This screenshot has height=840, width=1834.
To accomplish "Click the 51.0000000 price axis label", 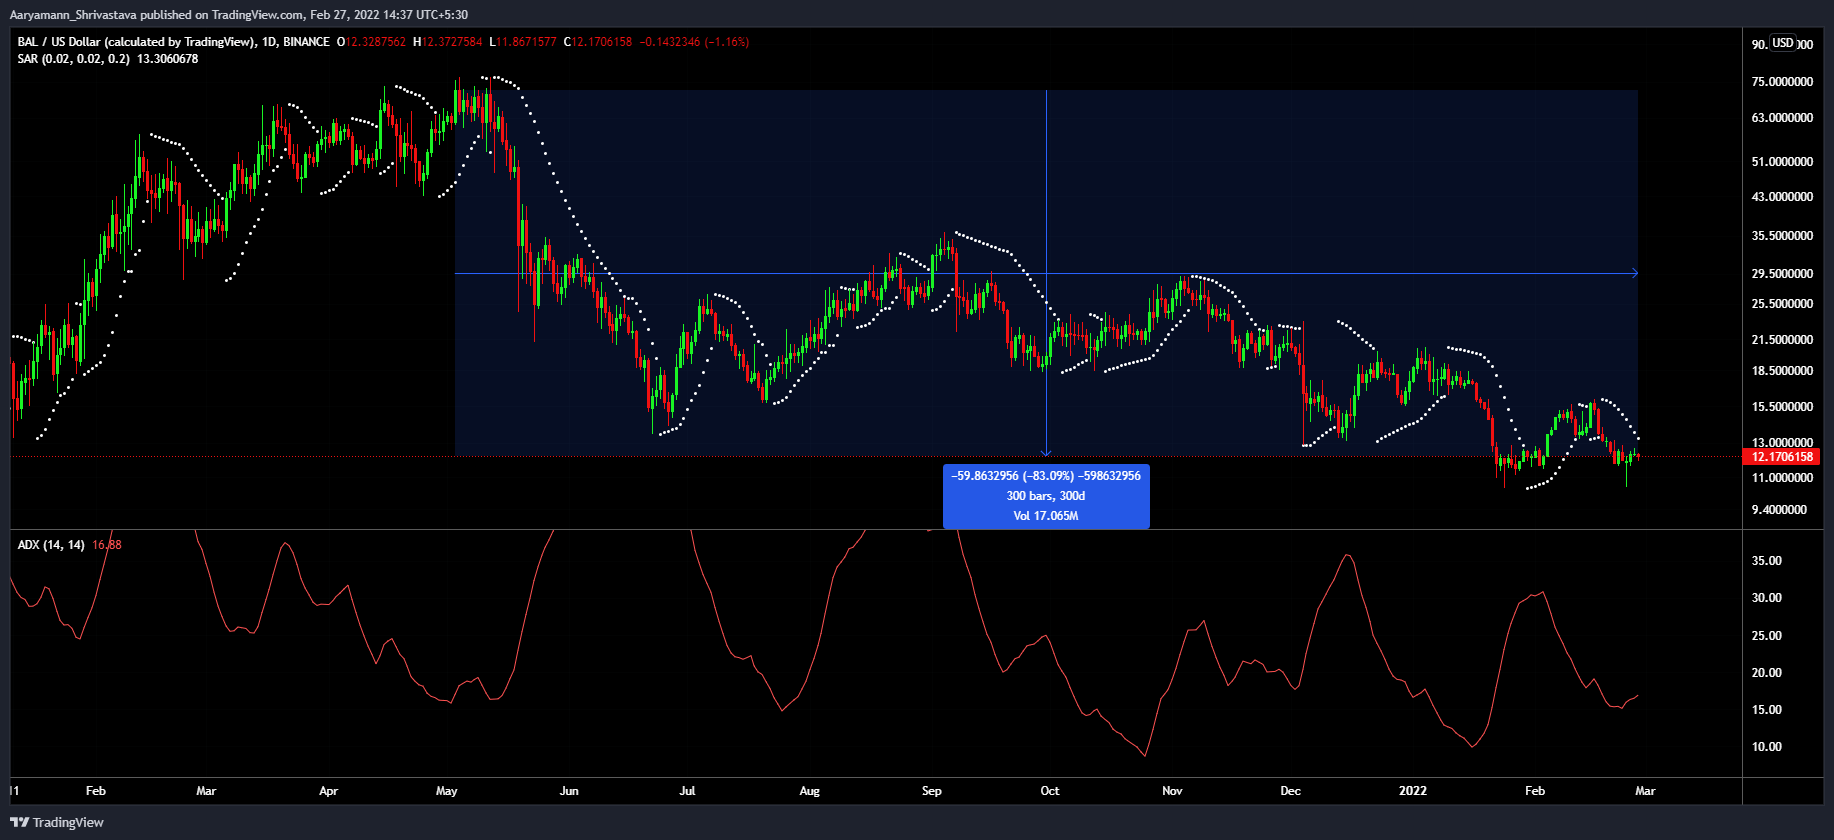I will click(x=1782, y=162).
